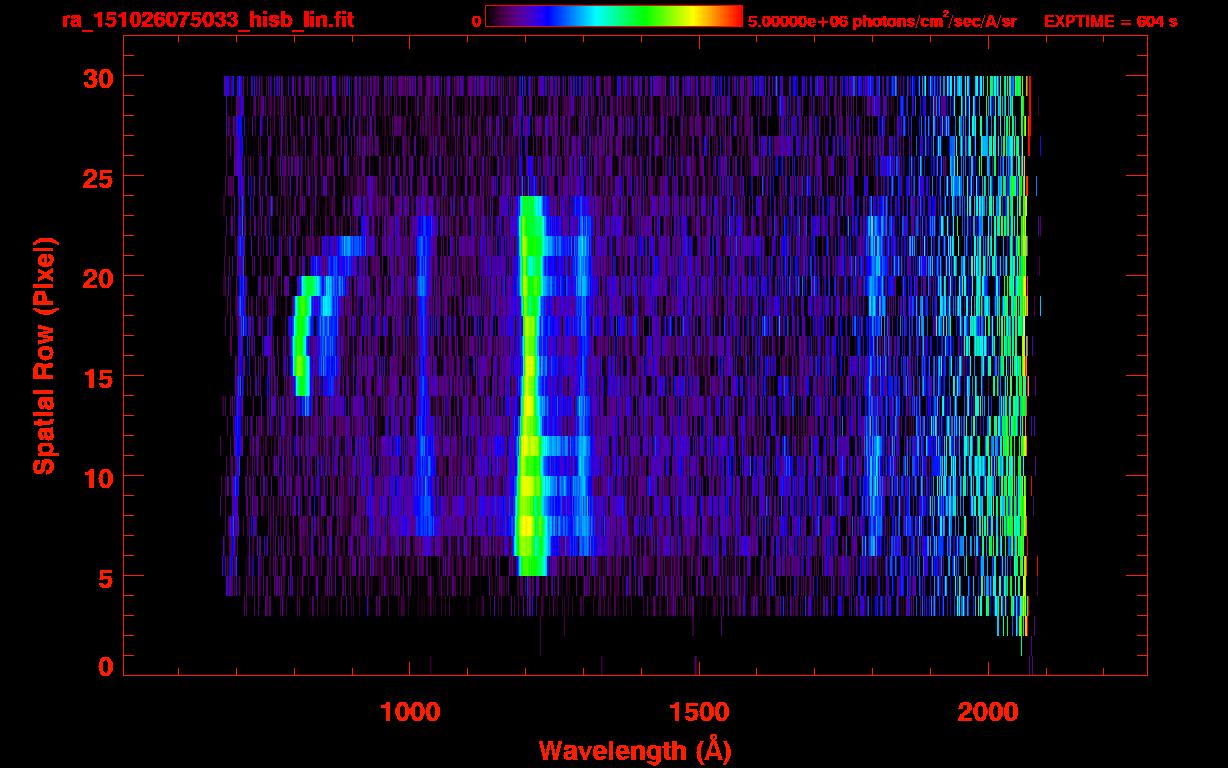1228x768 pixels.
Task: Click x-axis tick label 2000
Action: click(x=987, y=712)
